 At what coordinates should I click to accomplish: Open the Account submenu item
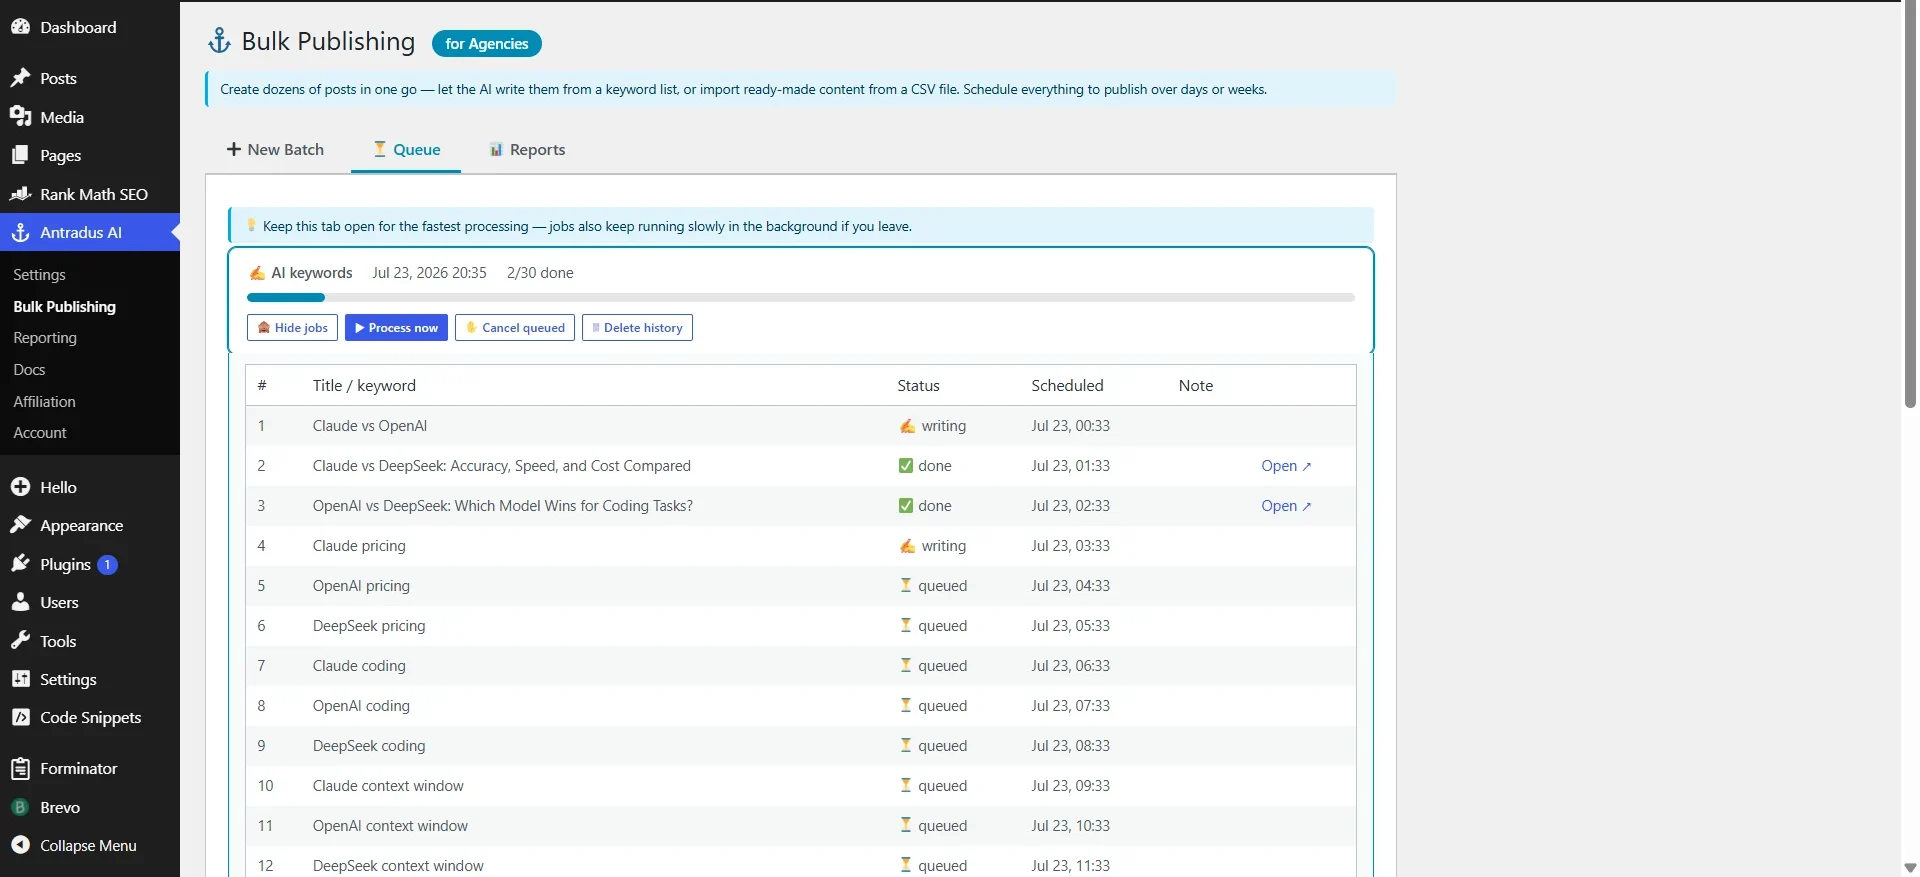click(40, 432)
